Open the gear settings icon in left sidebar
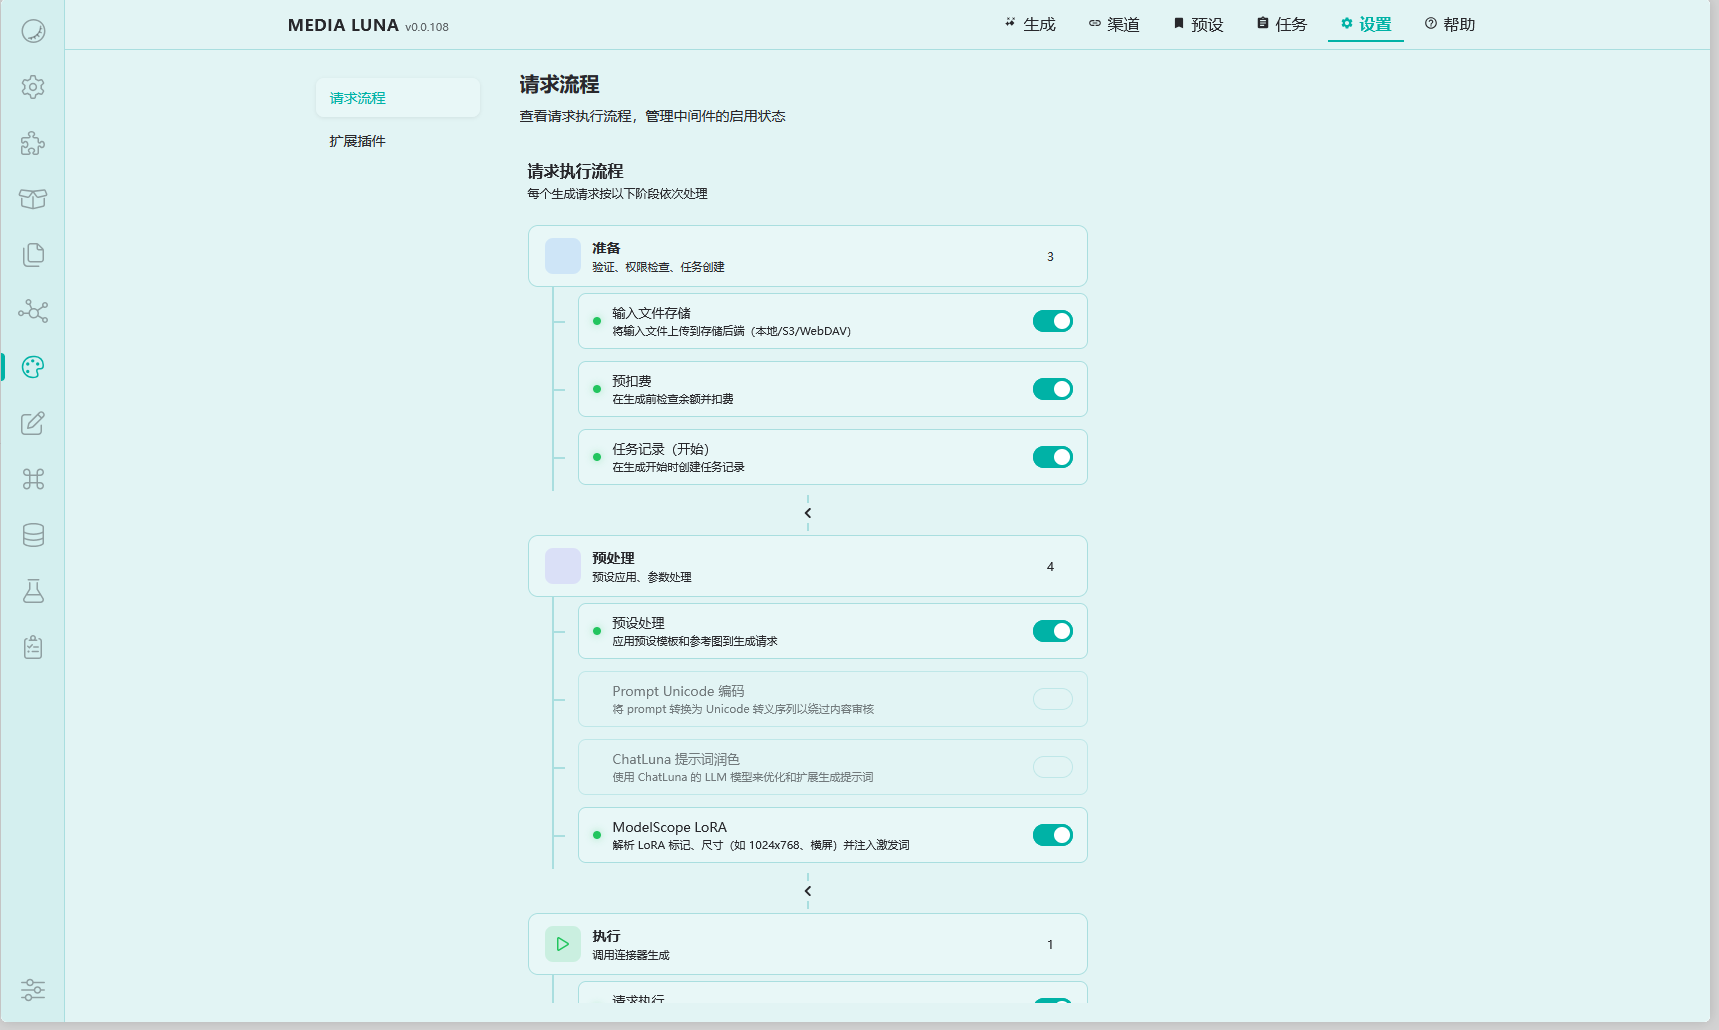 click(33, 87)
